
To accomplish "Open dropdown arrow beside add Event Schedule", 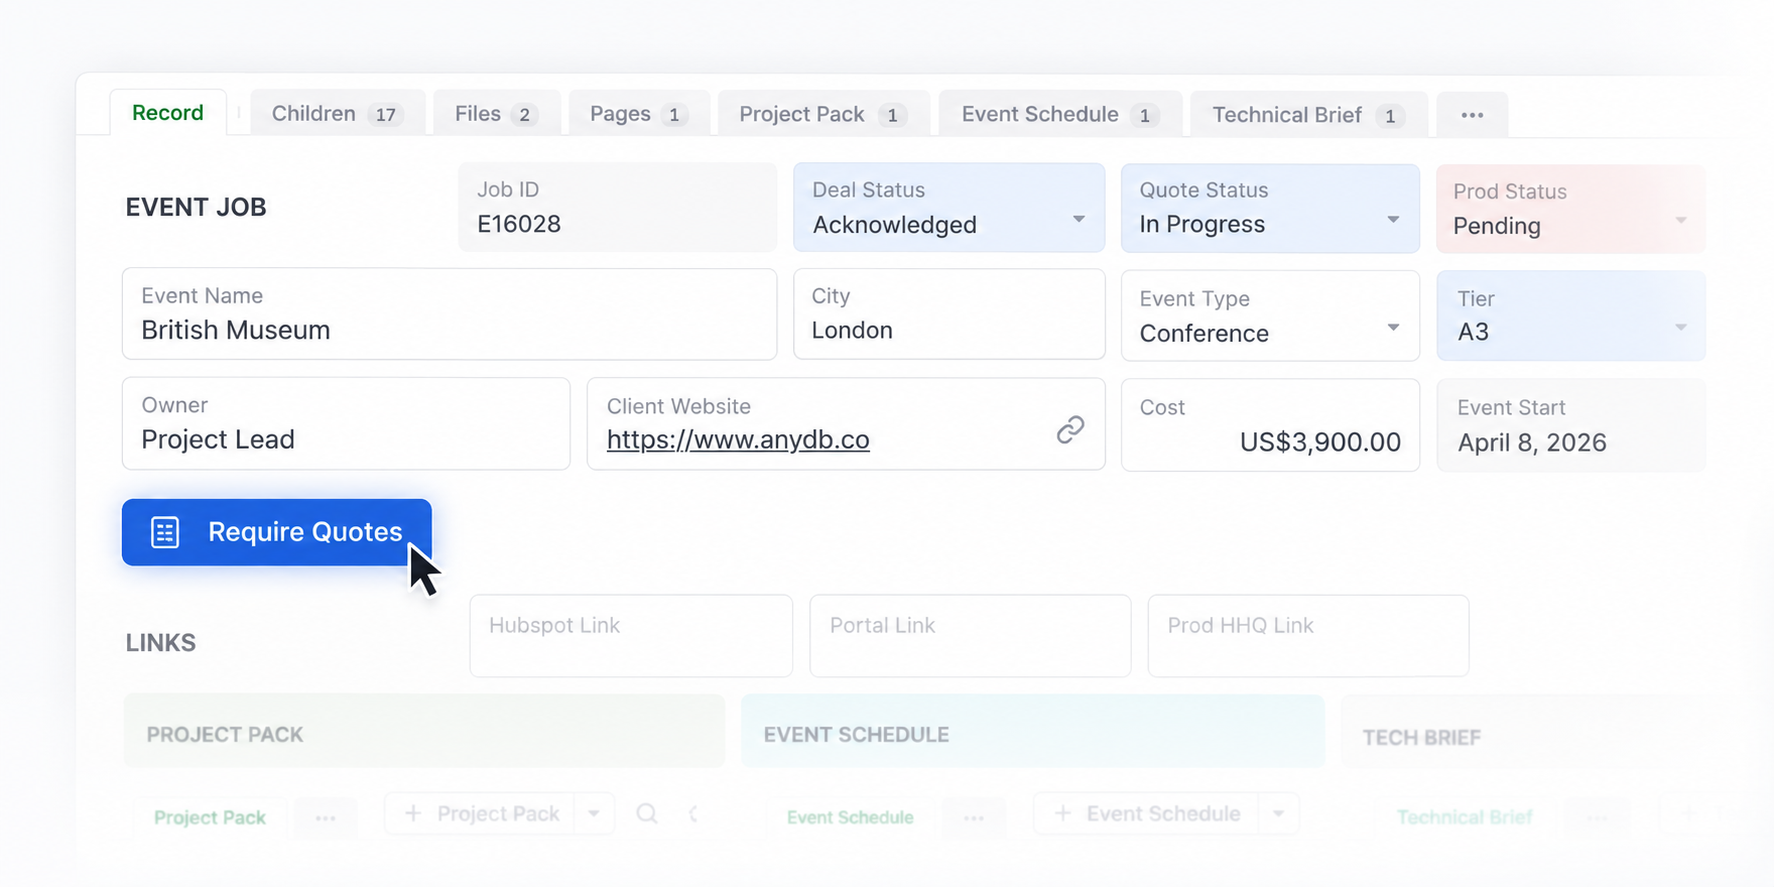I will click(1279, 814).
